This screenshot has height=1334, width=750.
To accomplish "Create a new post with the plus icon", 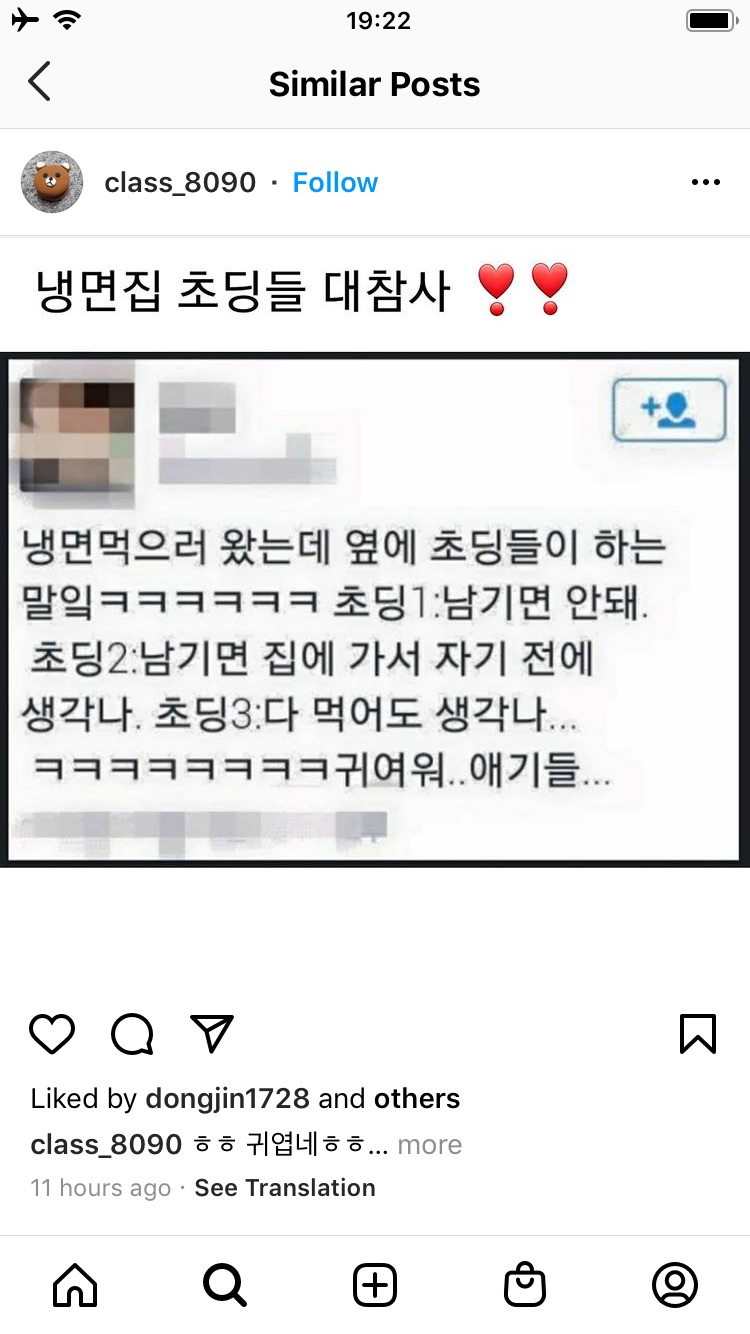I will point(375,1284).
